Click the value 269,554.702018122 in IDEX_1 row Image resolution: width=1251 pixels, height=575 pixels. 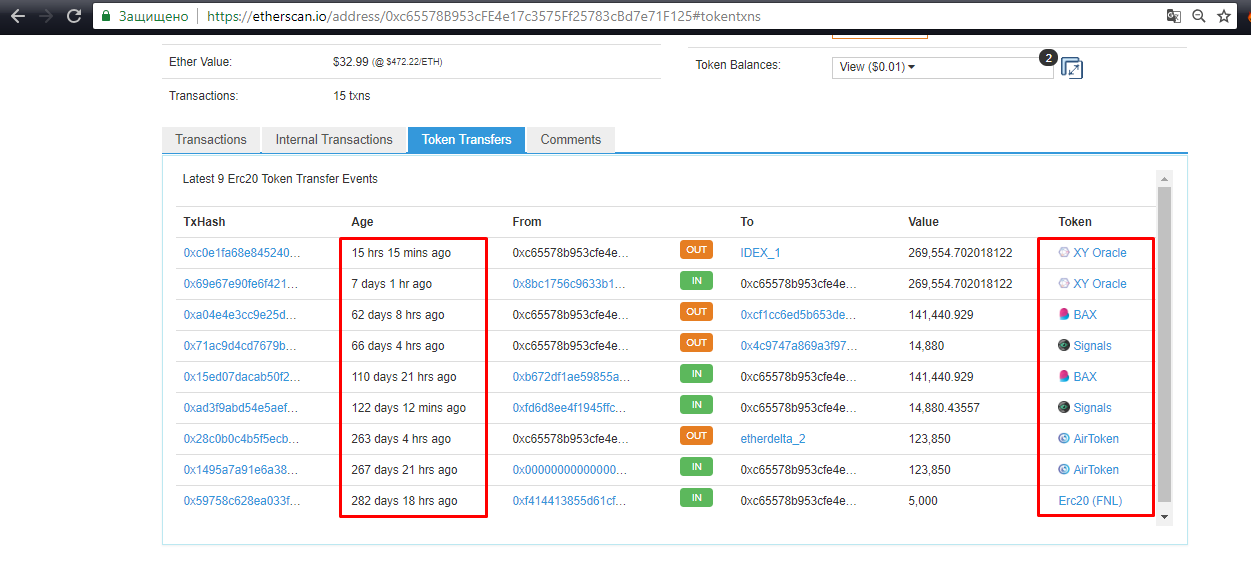coord(960,253)
